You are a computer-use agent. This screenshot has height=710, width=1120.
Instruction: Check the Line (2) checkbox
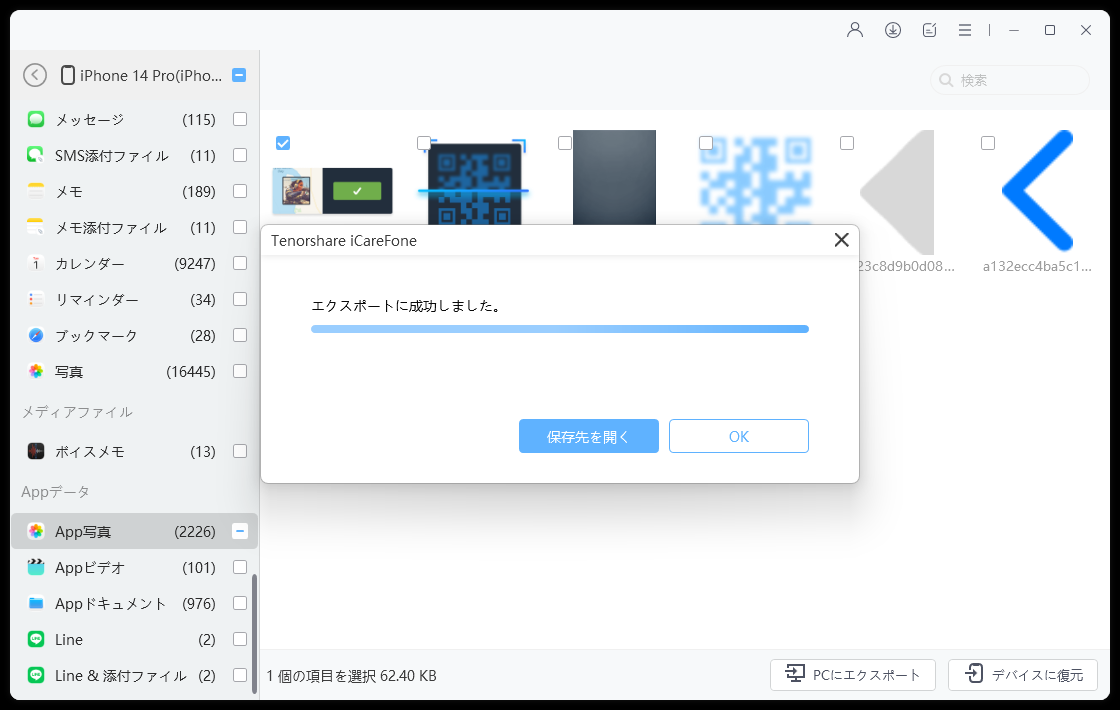coord(240,639)
